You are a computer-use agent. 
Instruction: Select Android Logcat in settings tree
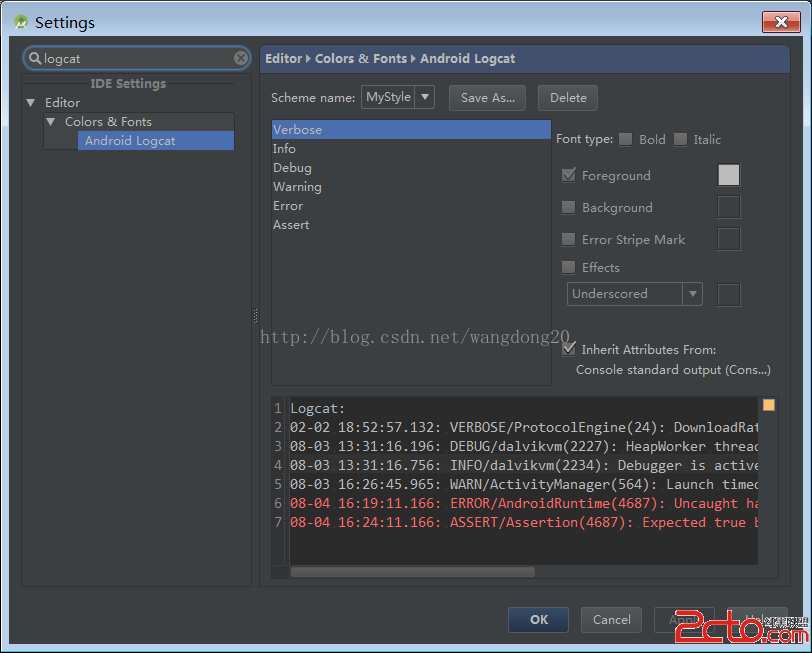(x=156, y=140)
